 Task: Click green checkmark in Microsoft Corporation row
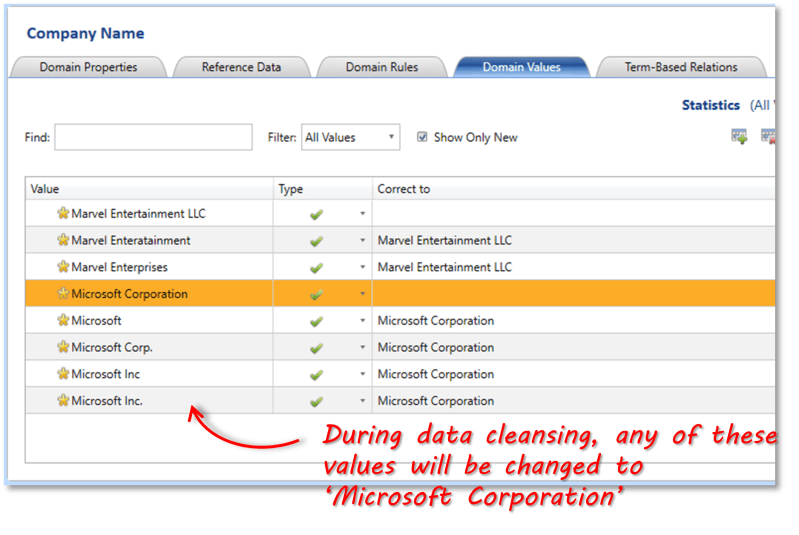click(316, 295)
